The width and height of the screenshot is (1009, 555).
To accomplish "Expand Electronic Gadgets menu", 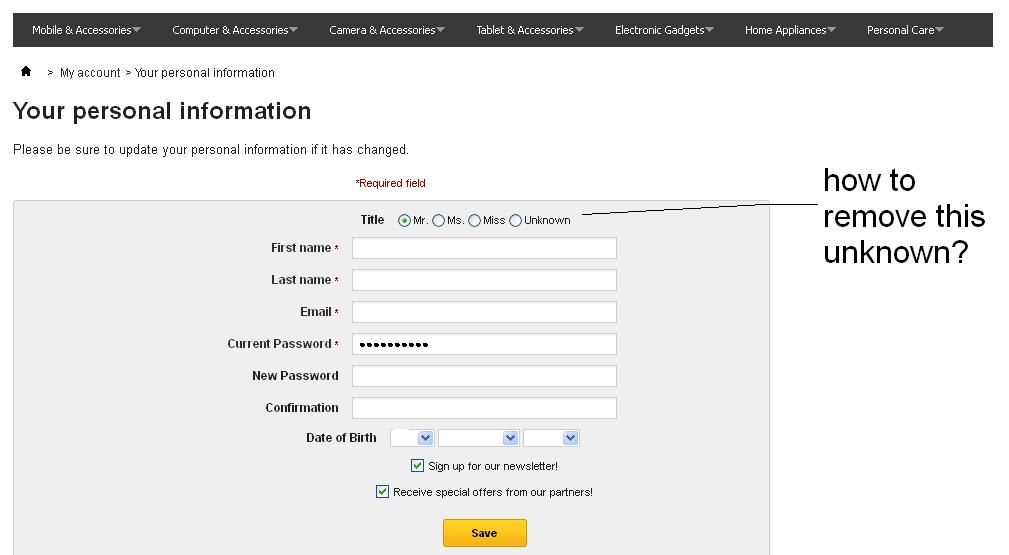I will coord(664,30).
